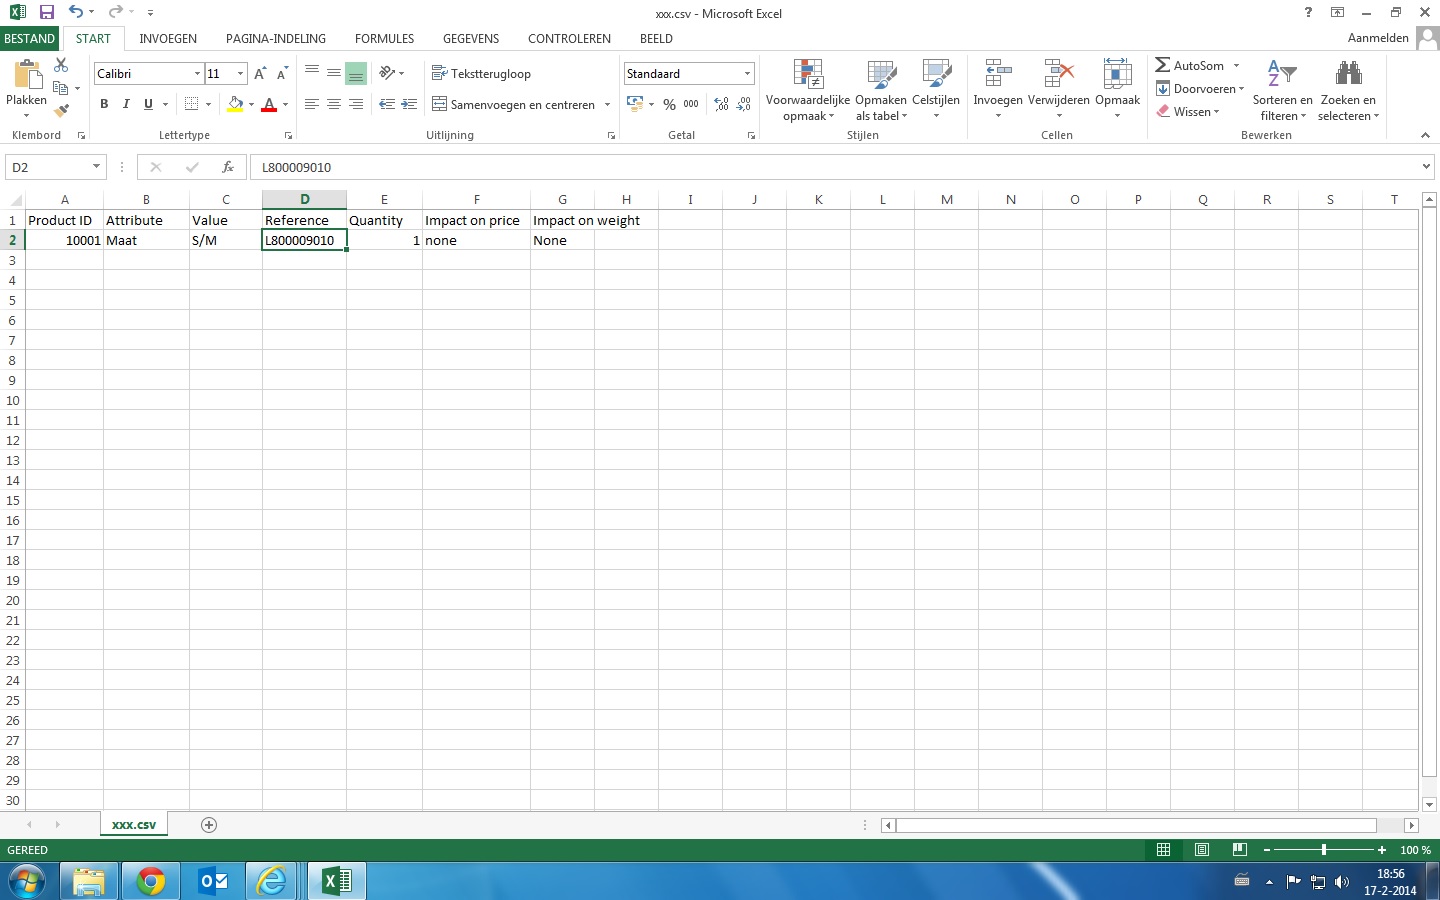
Task: Open the font name Calibri dropdown
Action: point(197,74)
